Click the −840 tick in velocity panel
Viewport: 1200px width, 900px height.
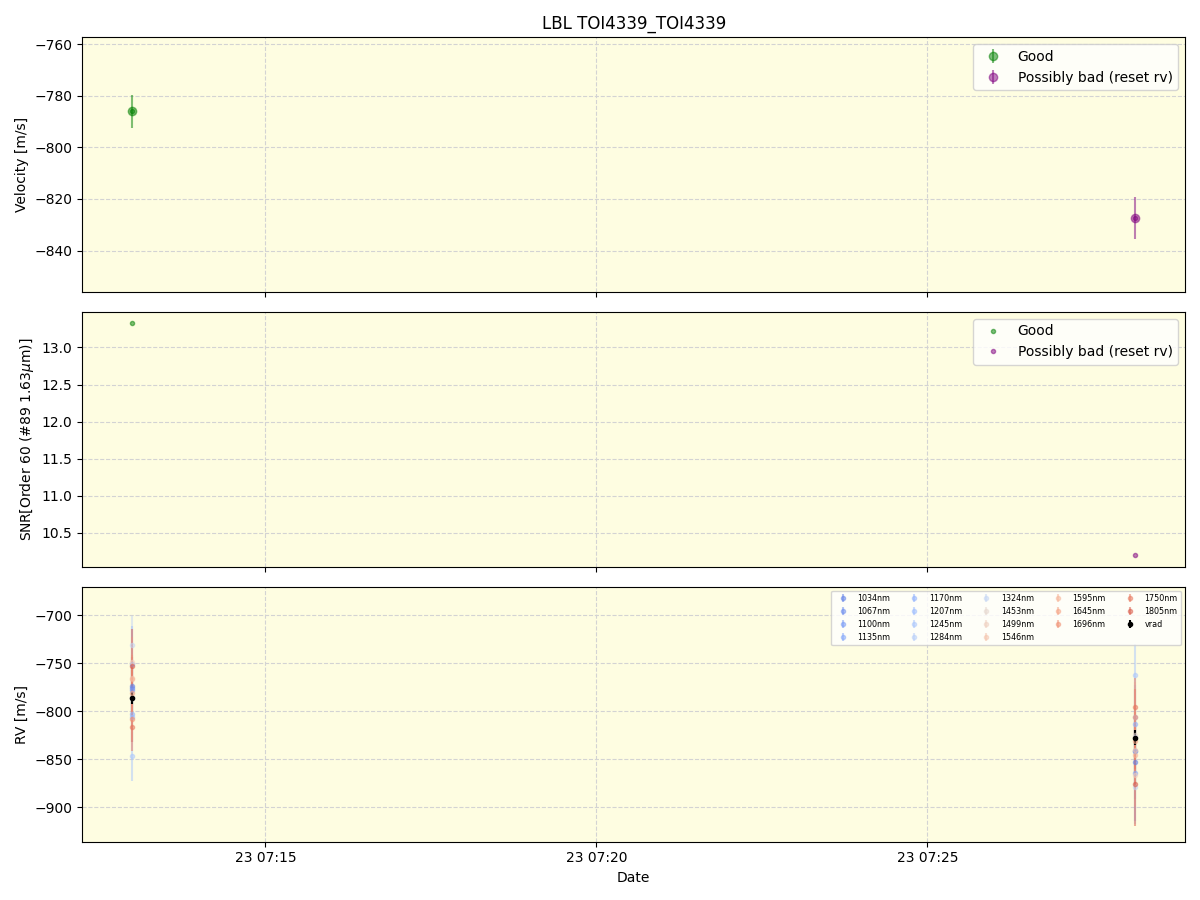[x=52, y=251]
